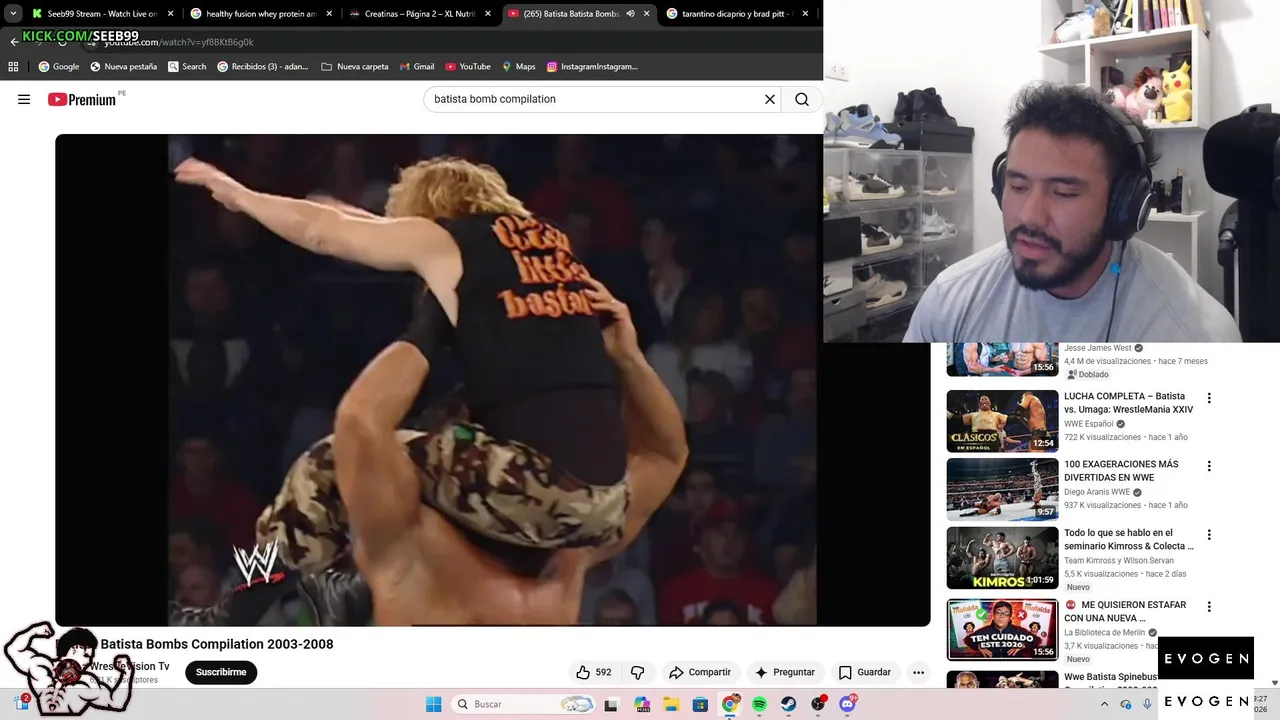
Task: Open the Chrome apps grid shortcut
Action: pos(13,67)
